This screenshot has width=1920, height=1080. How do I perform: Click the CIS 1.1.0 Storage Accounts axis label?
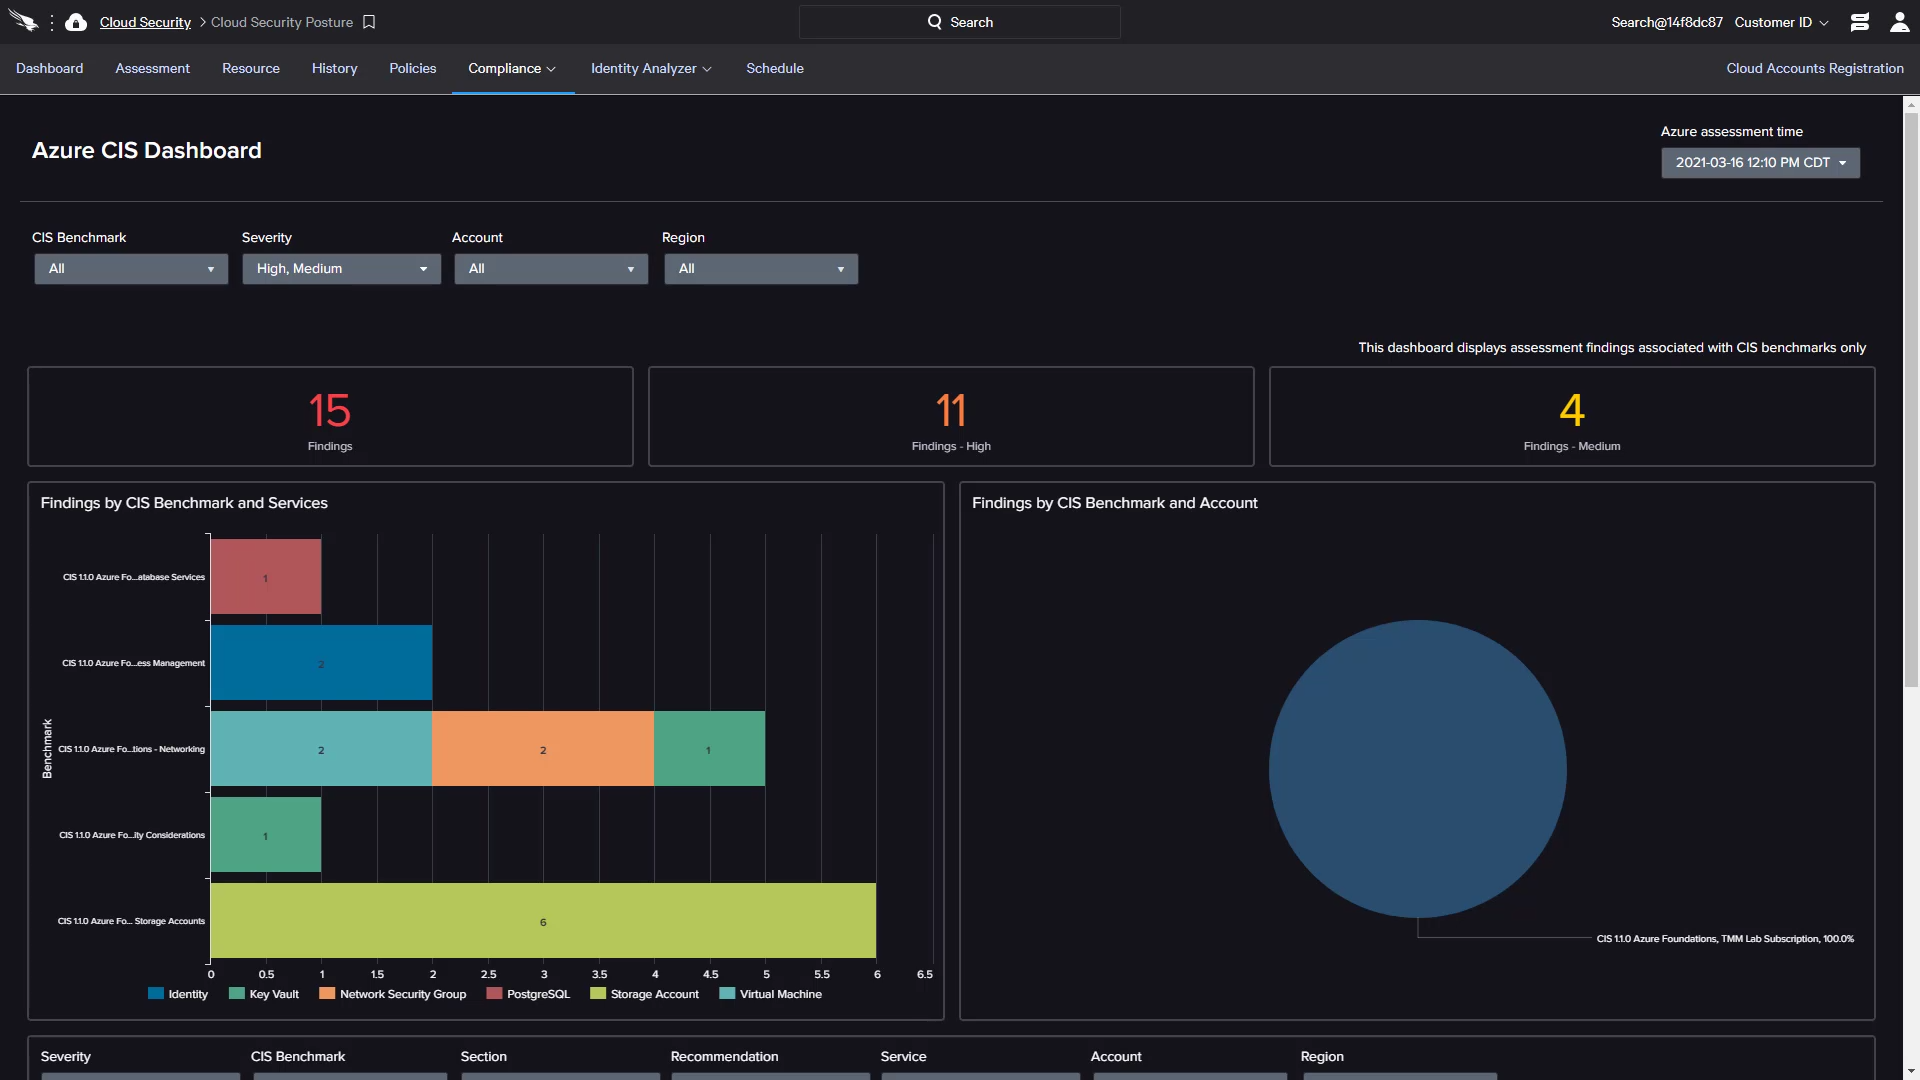(131, 921)
